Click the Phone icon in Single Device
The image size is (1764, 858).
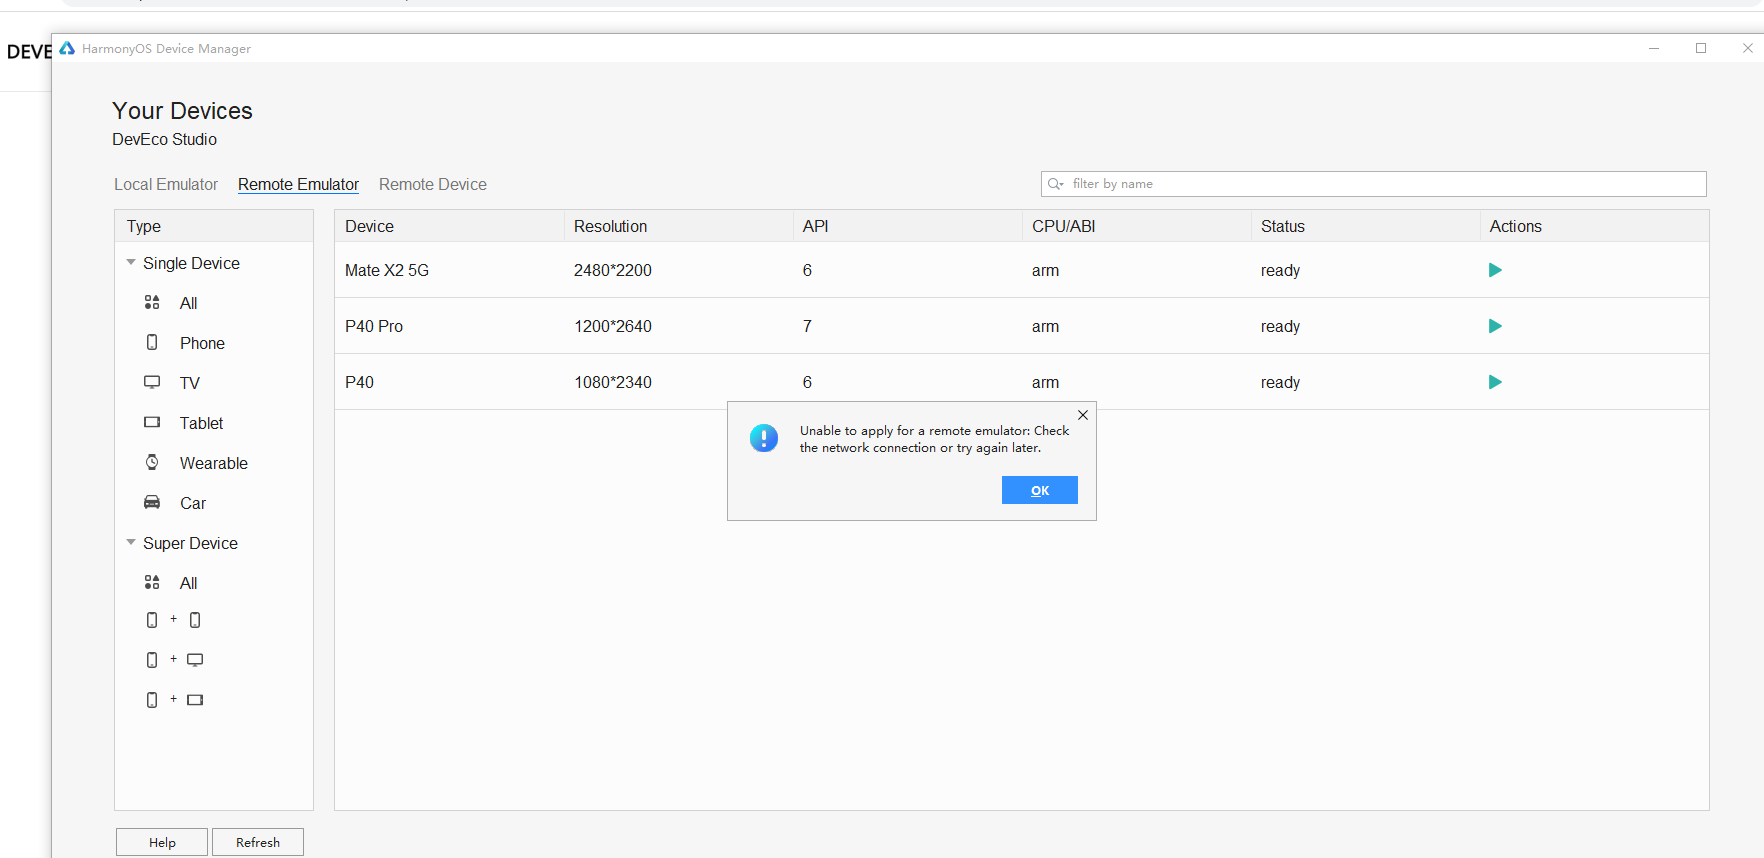(152, 342)
